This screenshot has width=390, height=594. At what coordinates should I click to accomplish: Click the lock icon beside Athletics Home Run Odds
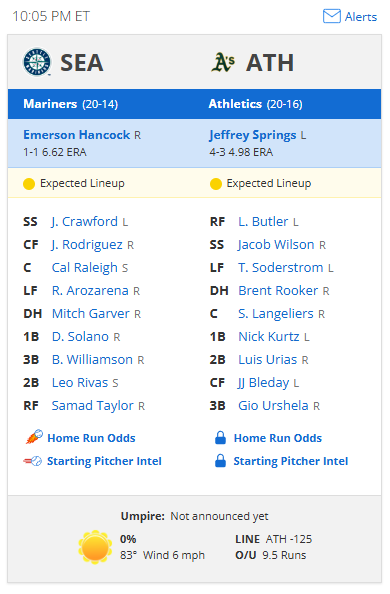coord(221,438)
